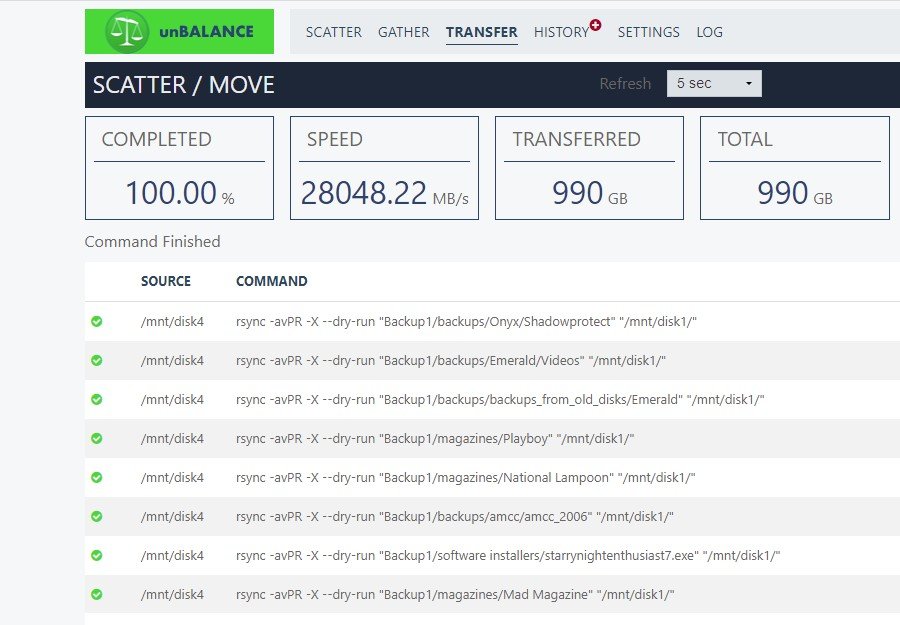Image resolution: width=900 pixels, height=625 pixels.
Task: View the Log tab
Action: coord(709,32)
